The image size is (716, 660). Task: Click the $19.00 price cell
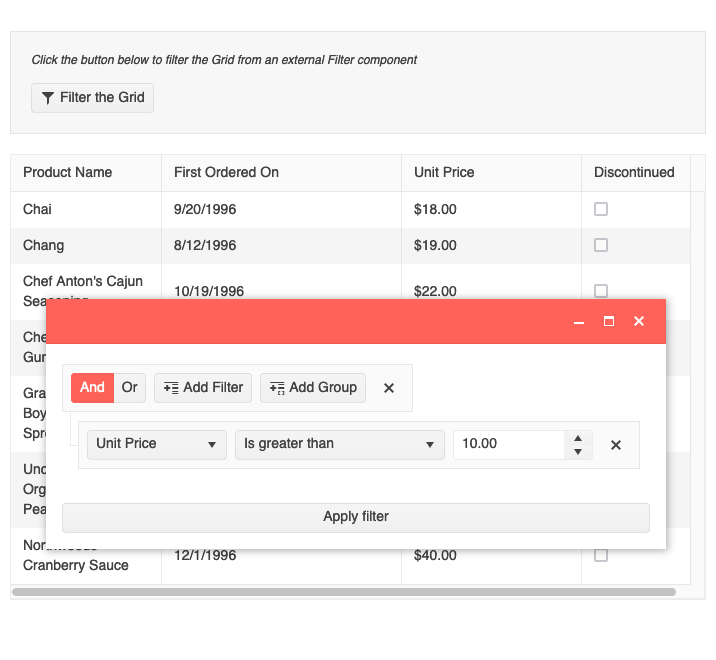click(x=491, y=246)
